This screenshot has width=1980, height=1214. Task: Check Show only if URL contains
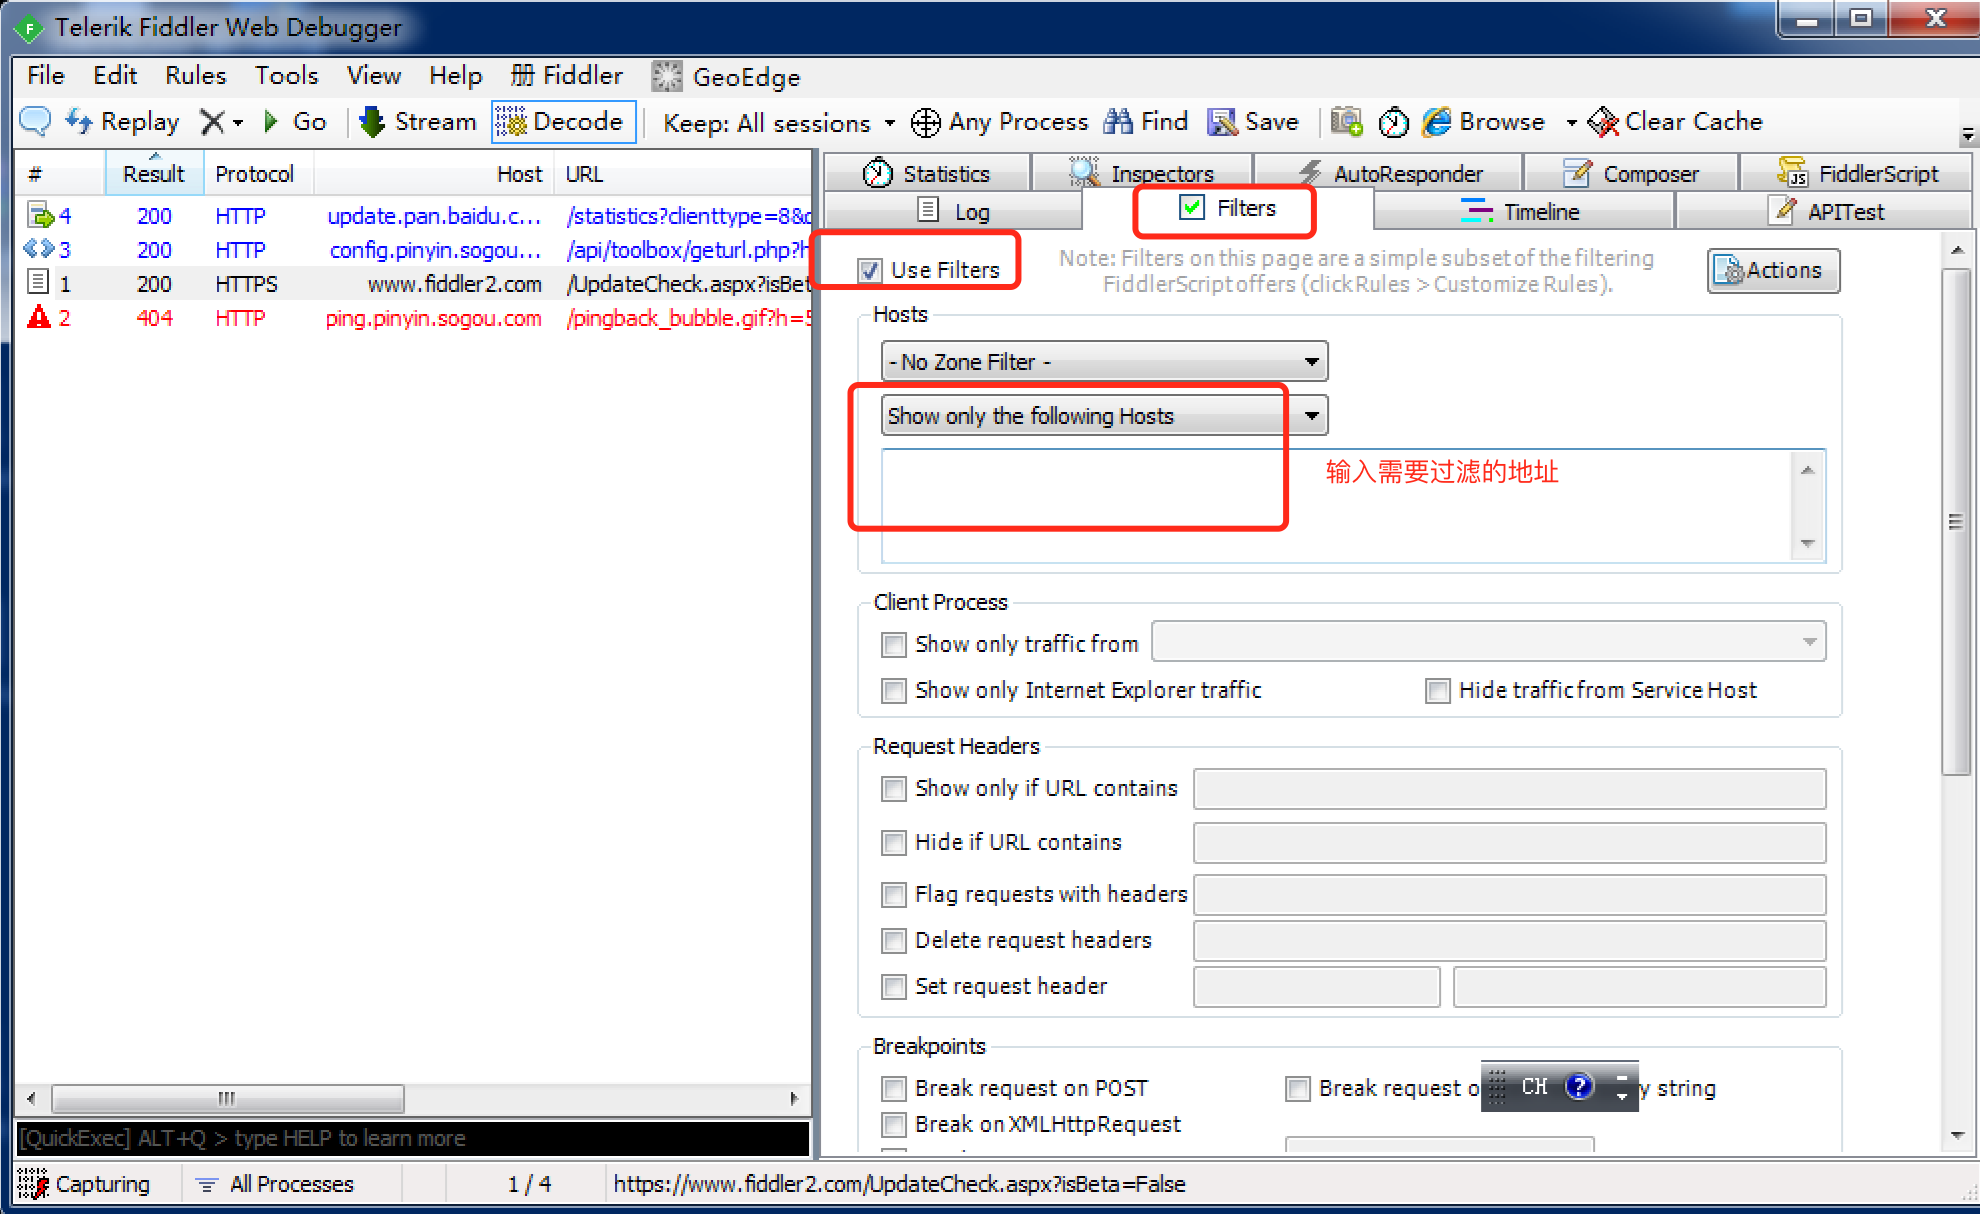coord(893,788)
